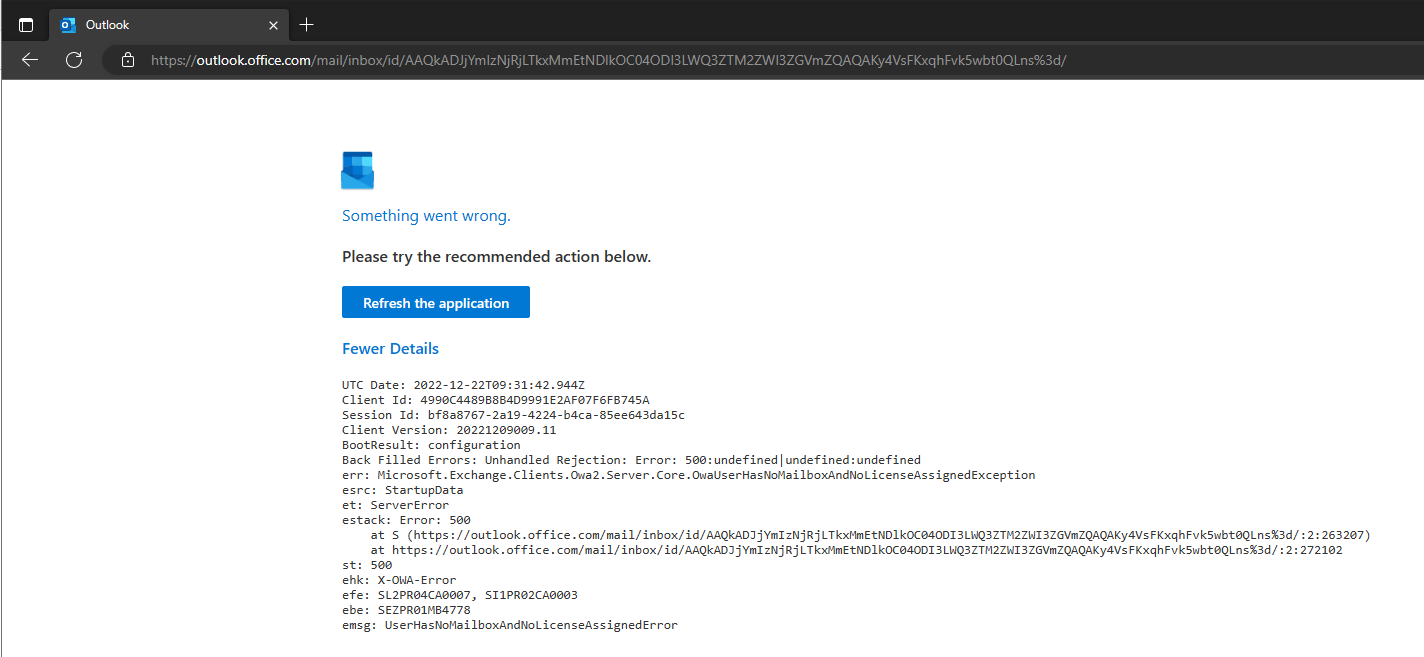Open the tab actions menu icon
1424x657 pixels.
pos(26,25)
